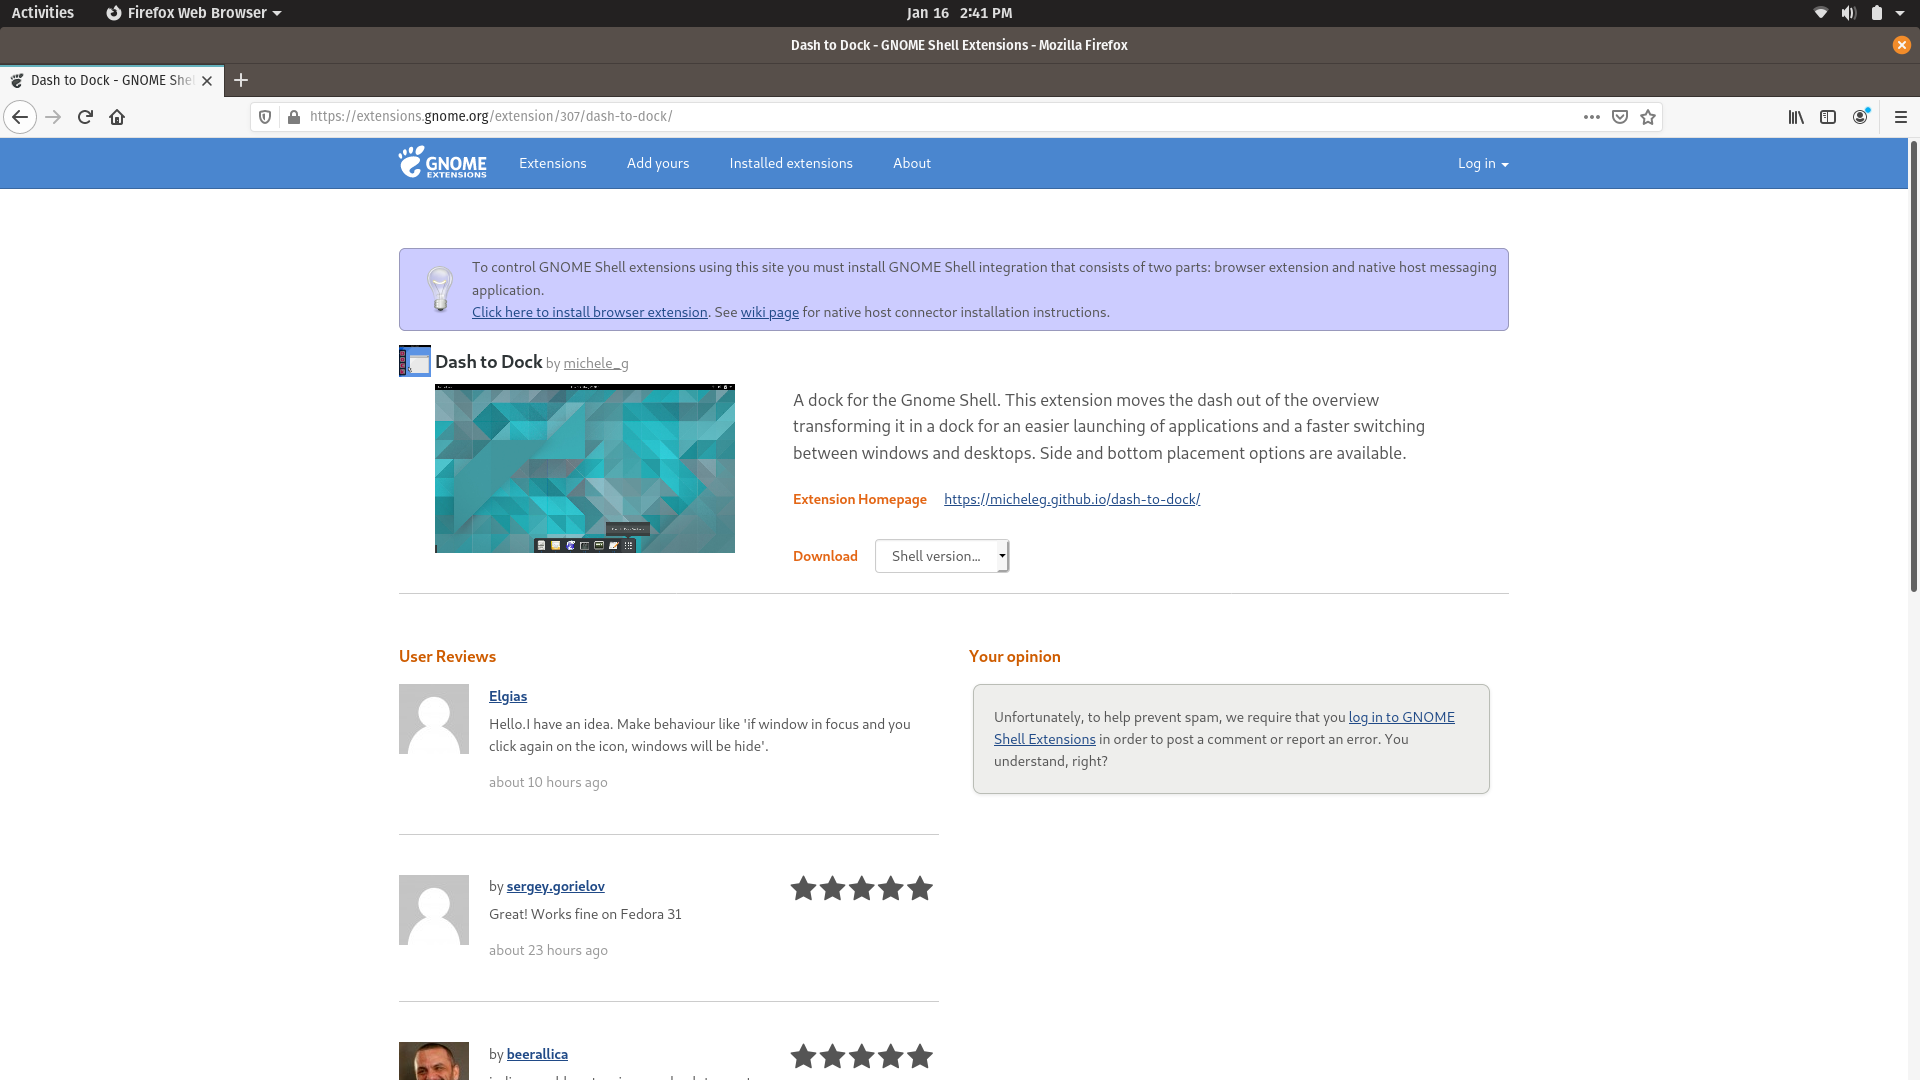This screenshot has width=1920, height=1080.
Task: Click the Download label
Action: 825,556
